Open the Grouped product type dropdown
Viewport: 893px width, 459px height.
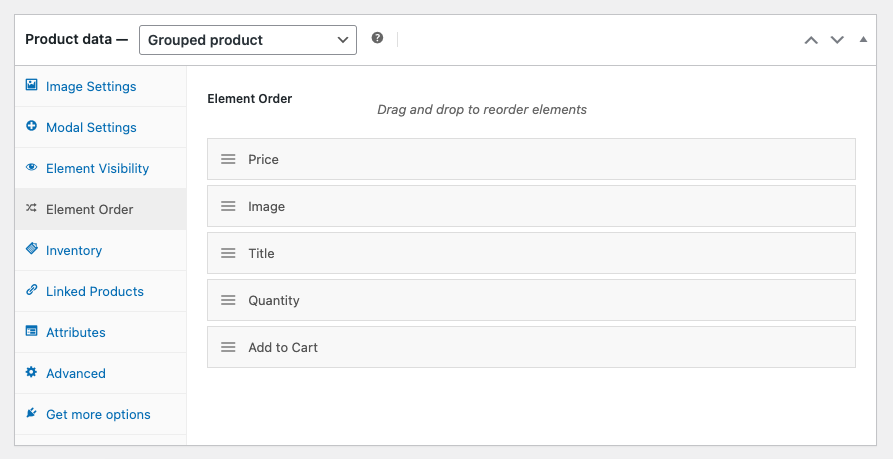coord(247,40)
